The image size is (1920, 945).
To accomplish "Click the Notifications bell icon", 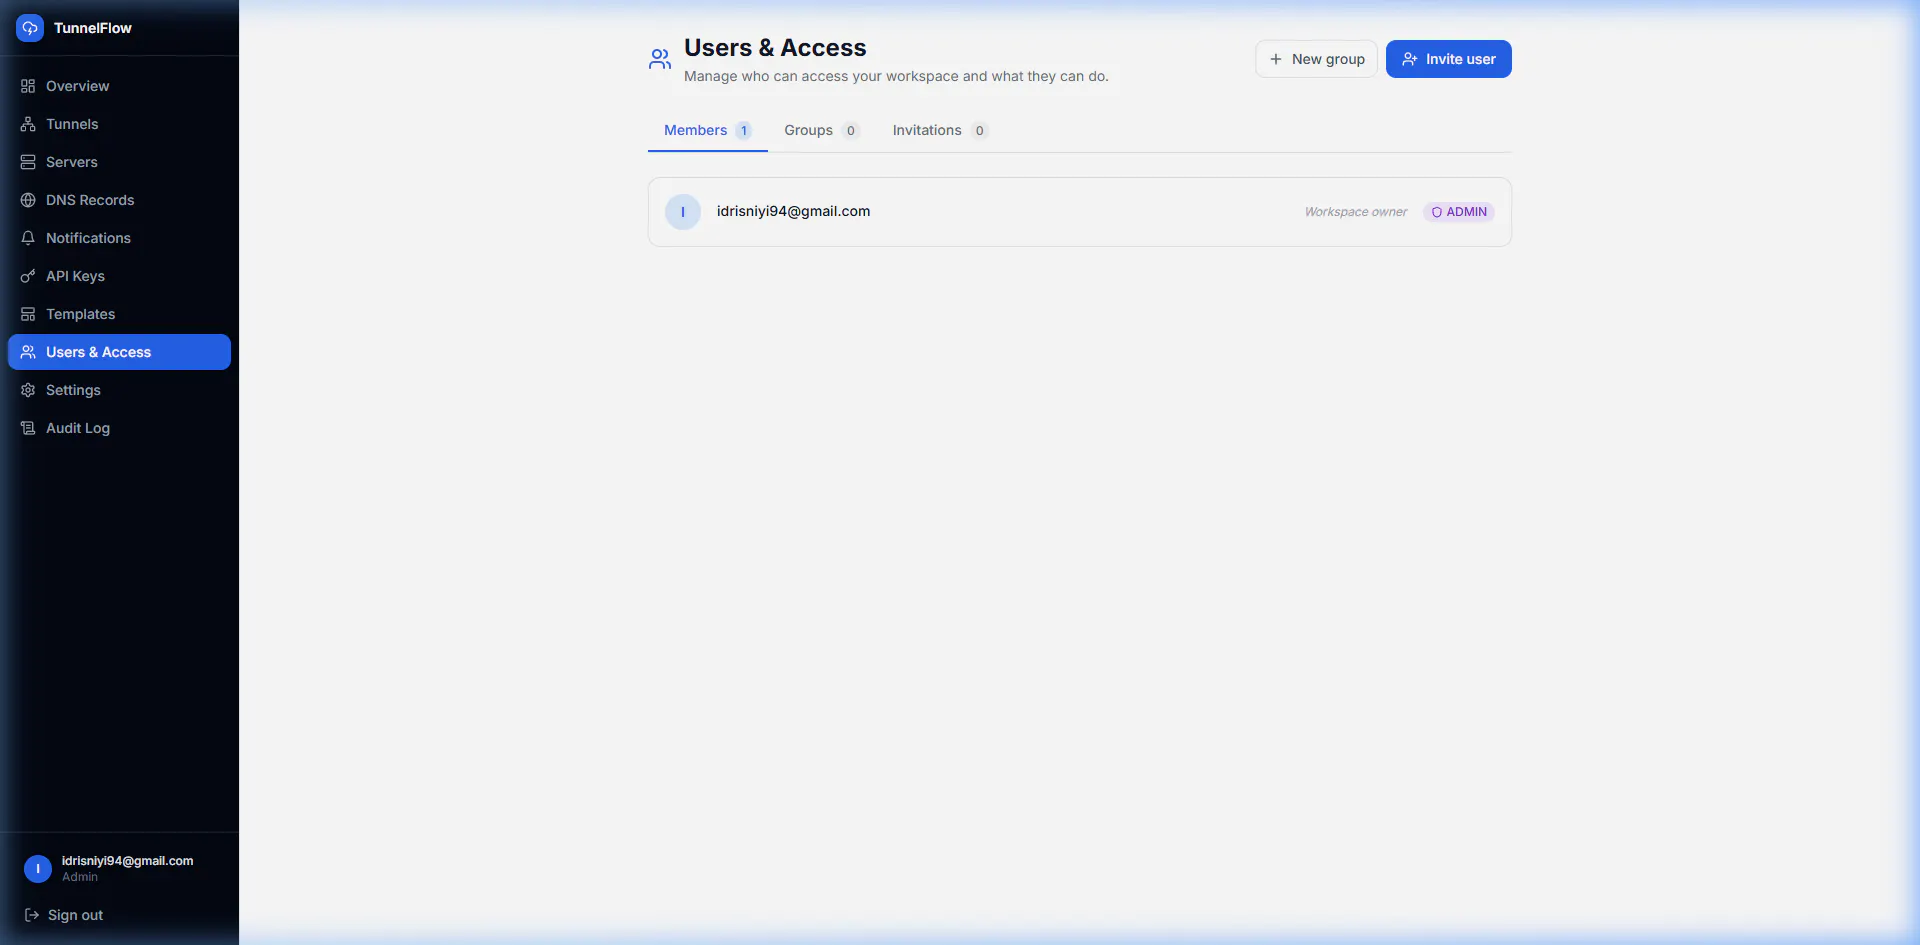I will point(28,238).
